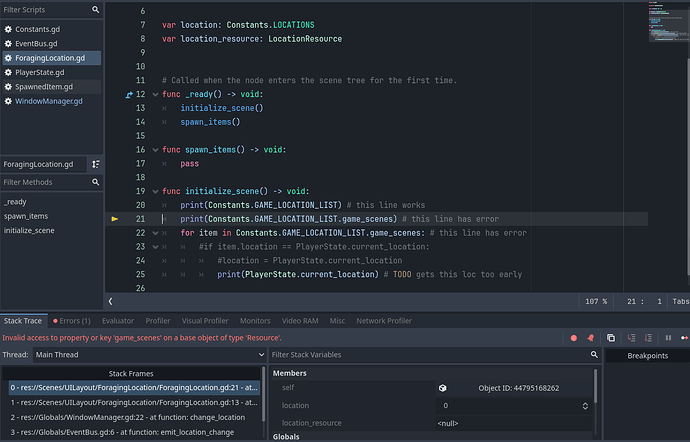The image size is (690, 442).
Task: Switch to the Errors (1) tab
Action: 70,321
